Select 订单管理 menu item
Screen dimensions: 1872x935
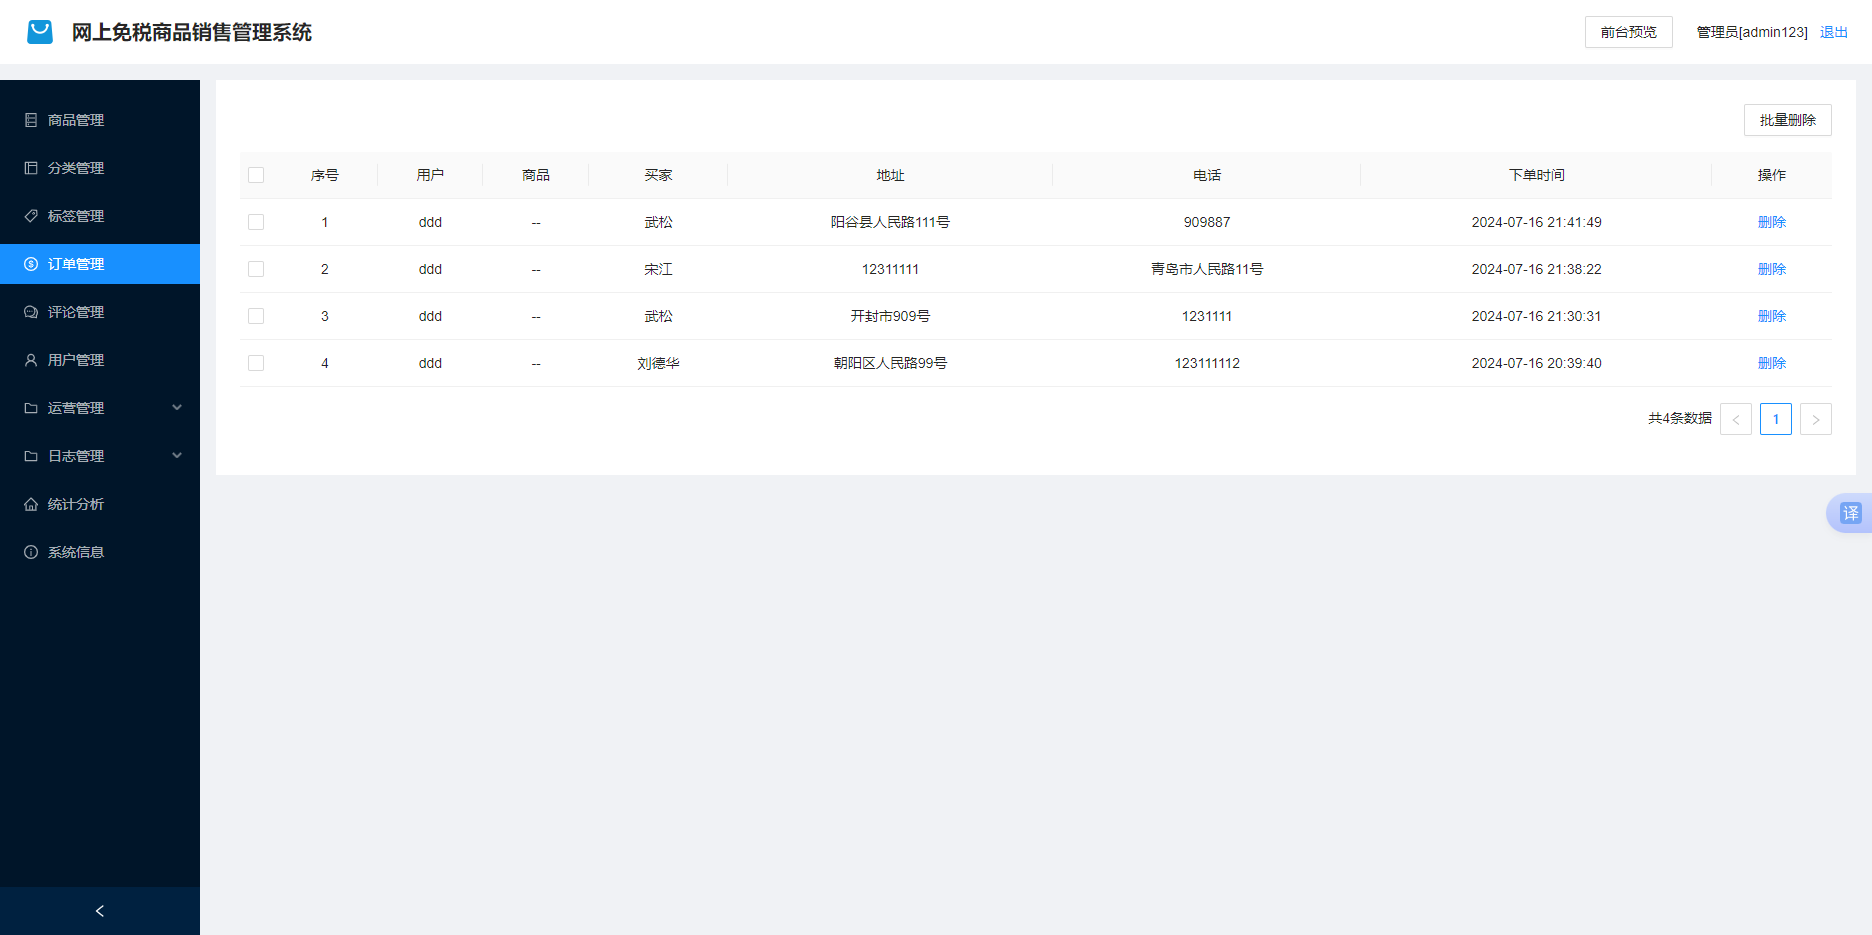pyautogui.click(x=100, y=264)
